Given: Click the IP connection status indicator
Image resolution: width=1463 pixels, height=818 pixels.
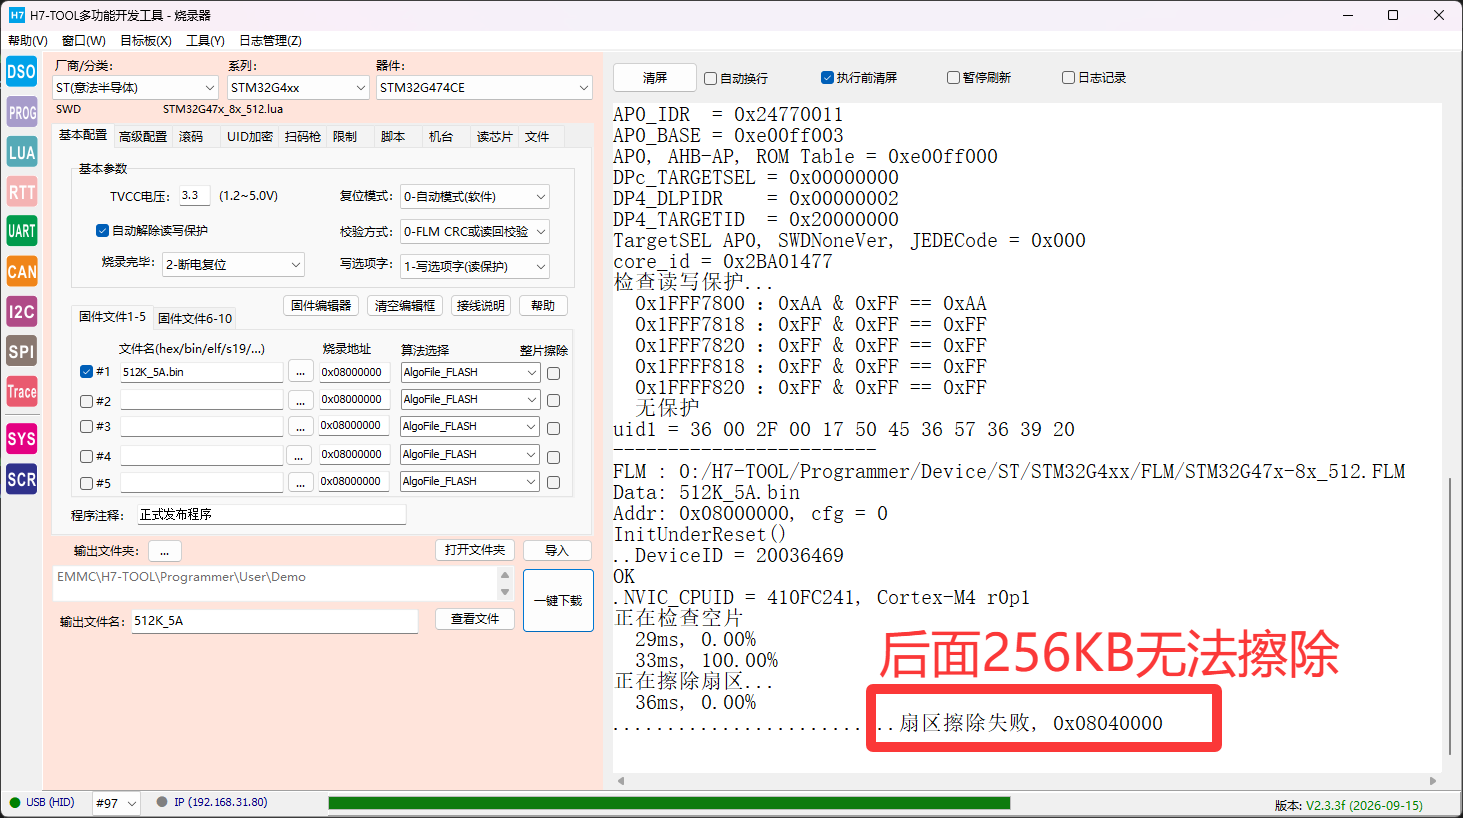Looking at the screenshot, I should tap(212, 802).
